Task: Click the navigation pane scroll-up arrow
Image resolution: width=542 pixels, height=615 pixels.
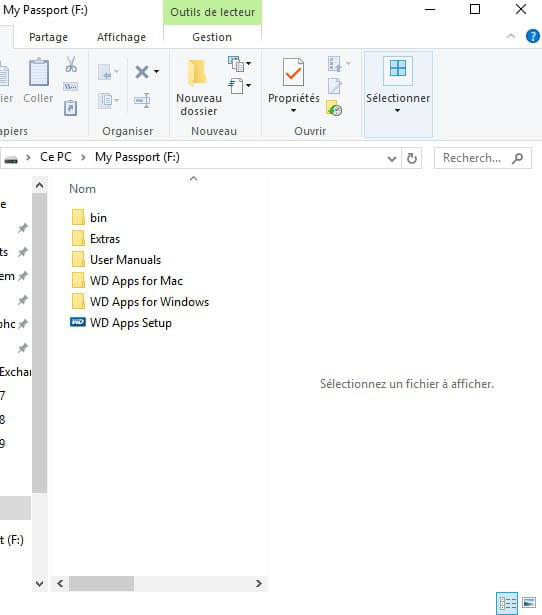Action: coord(39,185)
